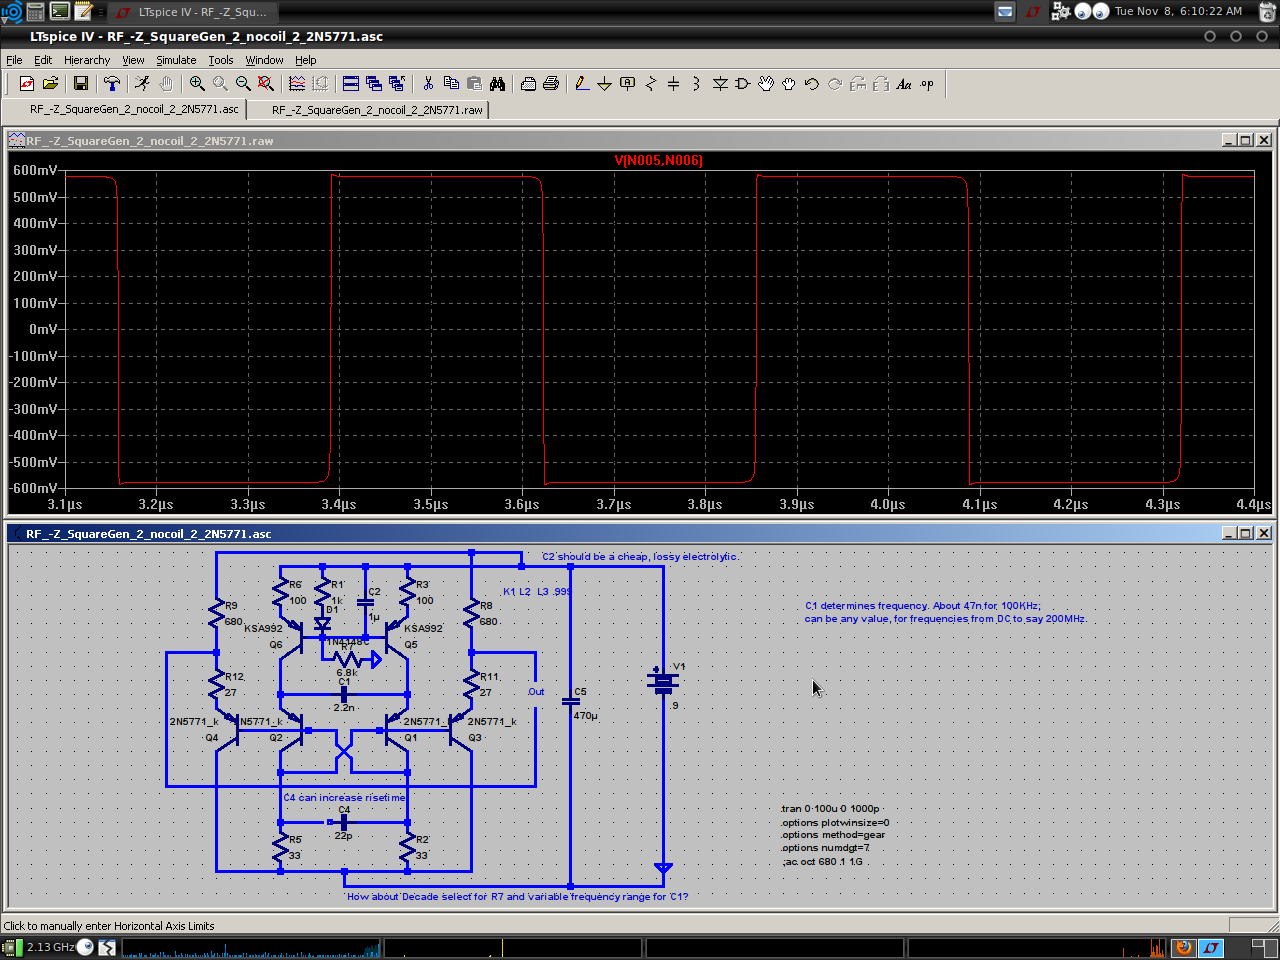Click the 'C2 should be a cheap' comment

[641, 556]
